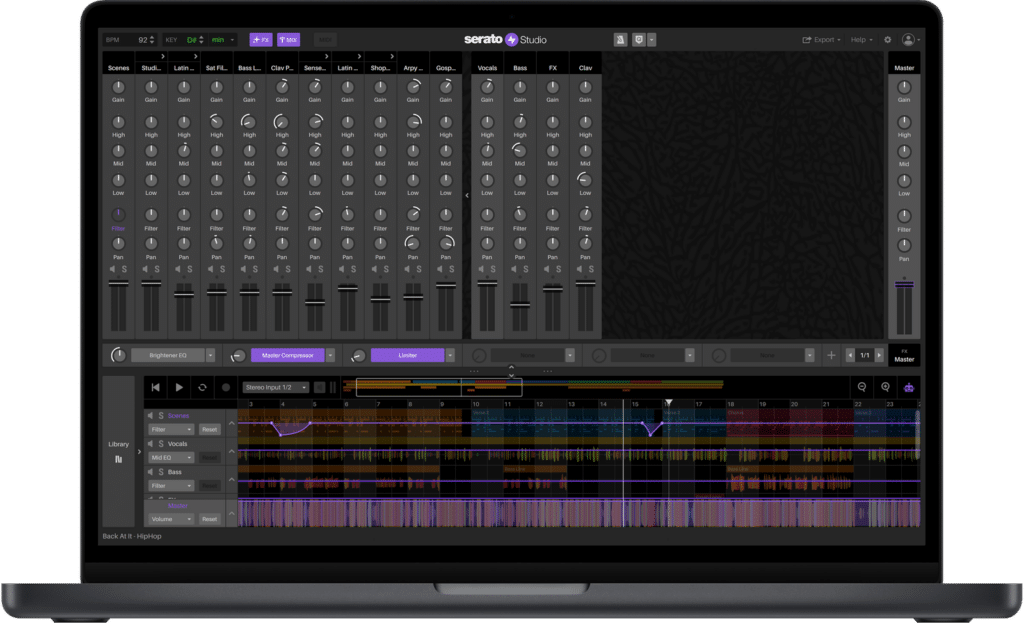Reset the Master Volume automation
The height and width of the screenshot is (623, 1024).
(209, 519)
